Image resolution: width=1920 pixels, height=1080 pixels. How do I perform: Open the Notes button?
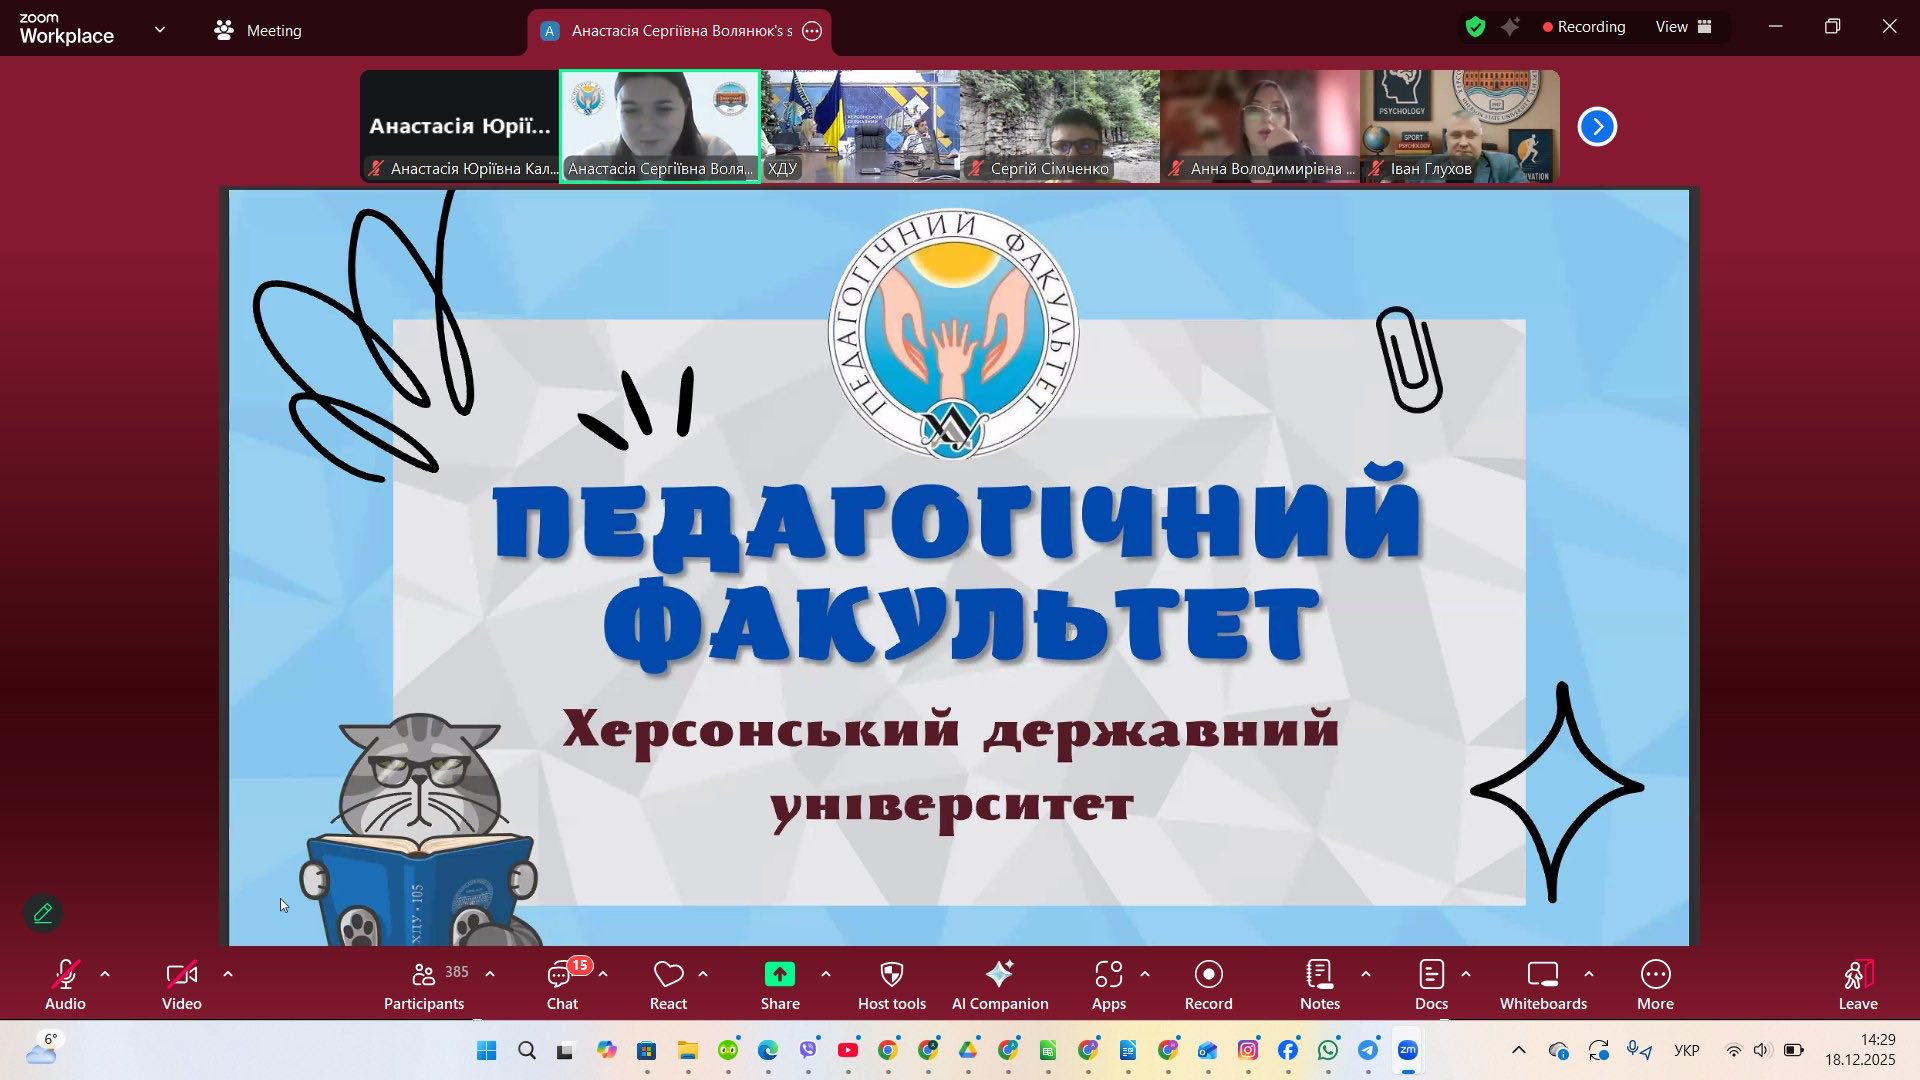click(x=1320, y=985)
